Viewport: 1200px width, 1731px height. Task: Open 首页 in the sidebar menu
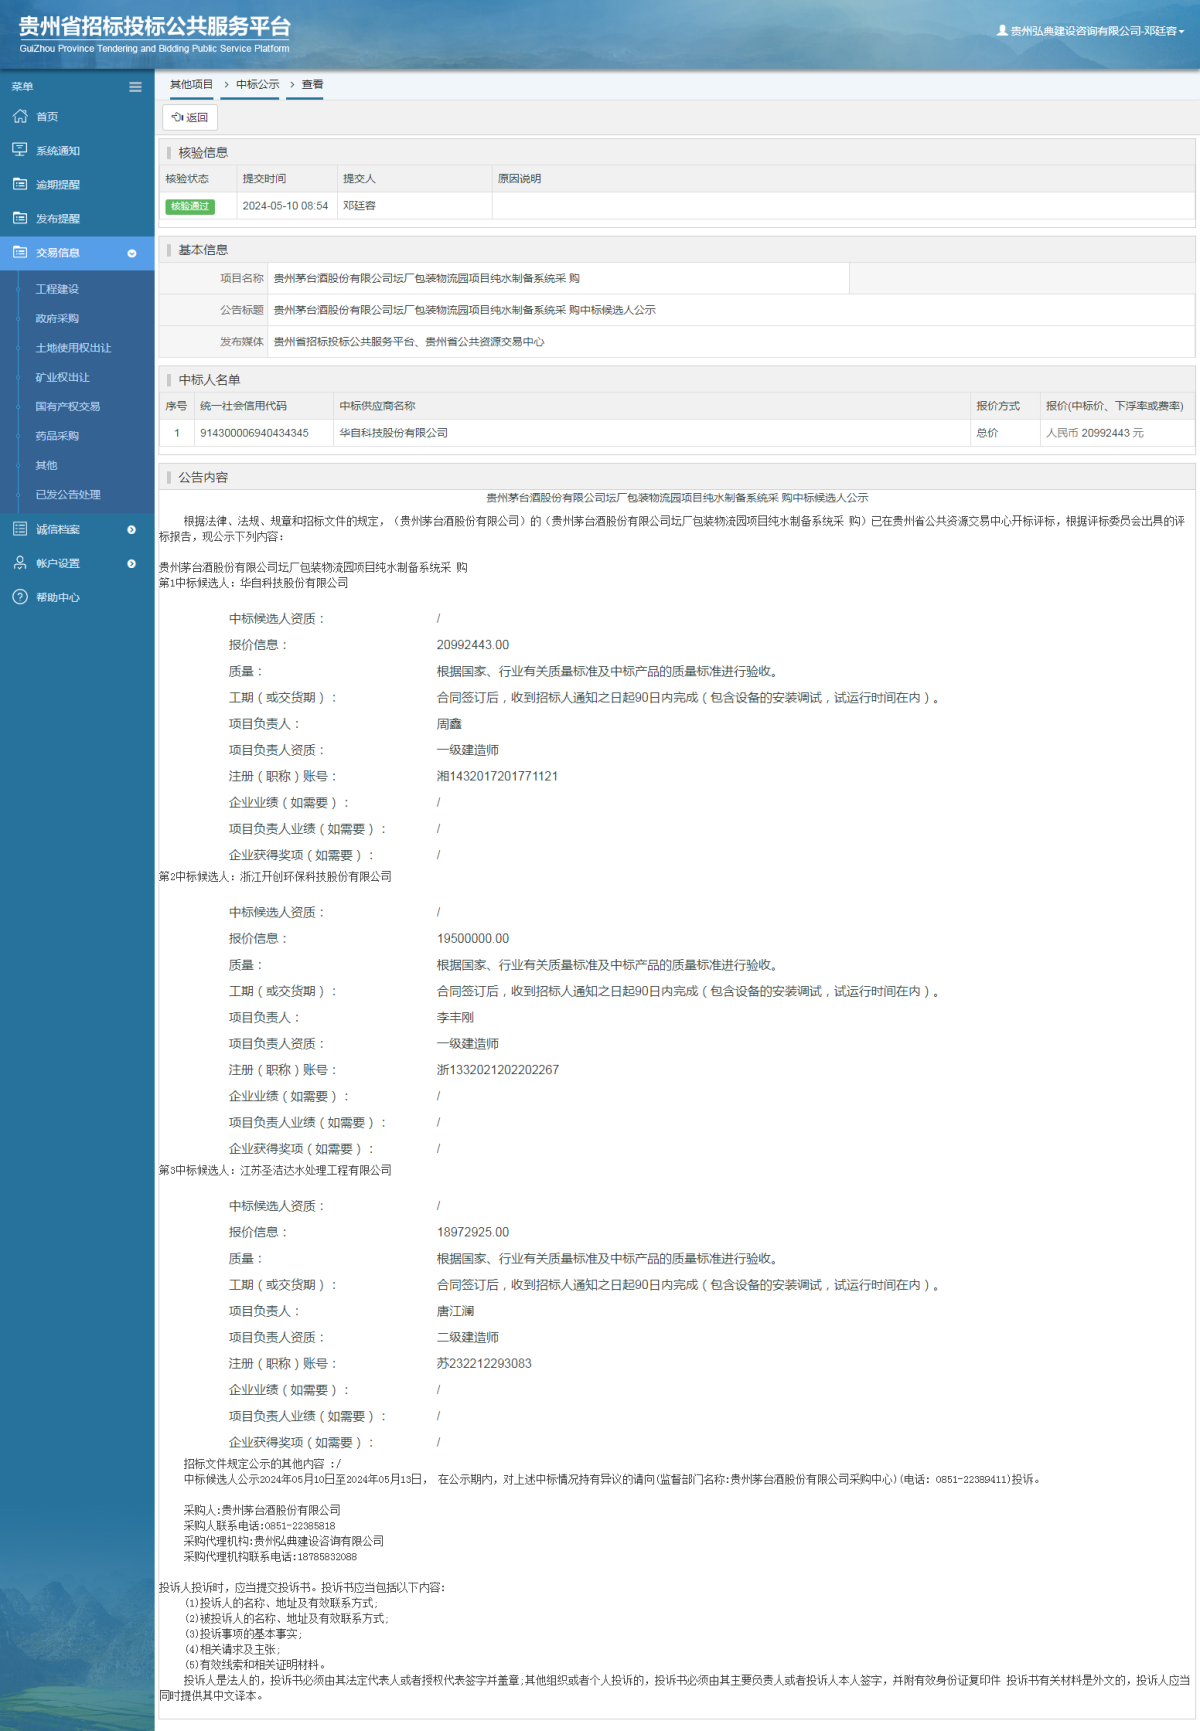click(47, 117)
